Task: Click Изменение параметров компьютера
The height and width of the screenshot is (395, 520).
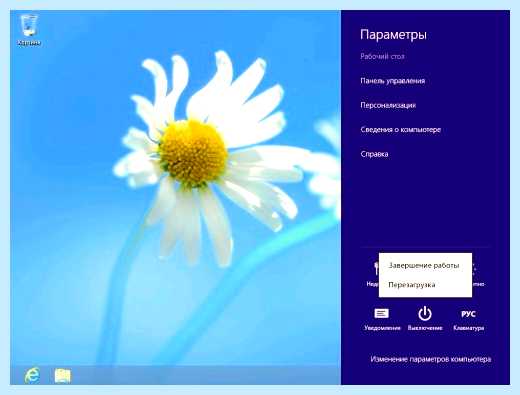Action: pyautogui.click(x=430, y=359)
